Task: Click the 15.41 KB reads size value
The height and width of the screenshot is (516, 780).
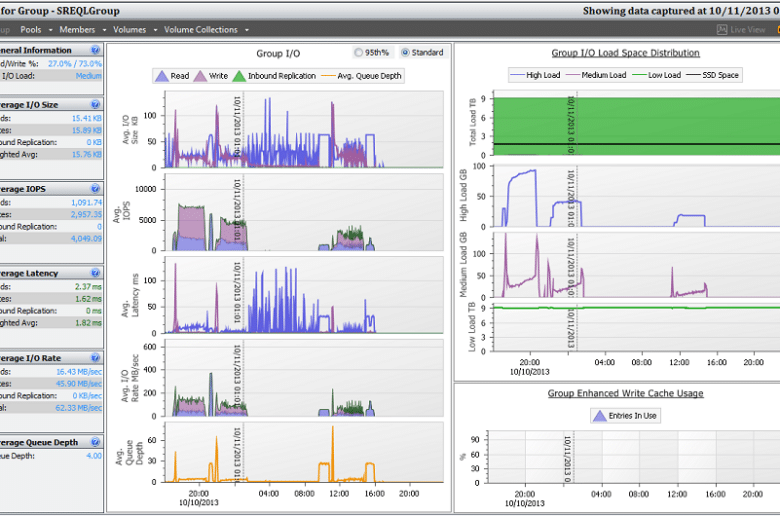Action: pyautogui.click(x=87, y=118)
